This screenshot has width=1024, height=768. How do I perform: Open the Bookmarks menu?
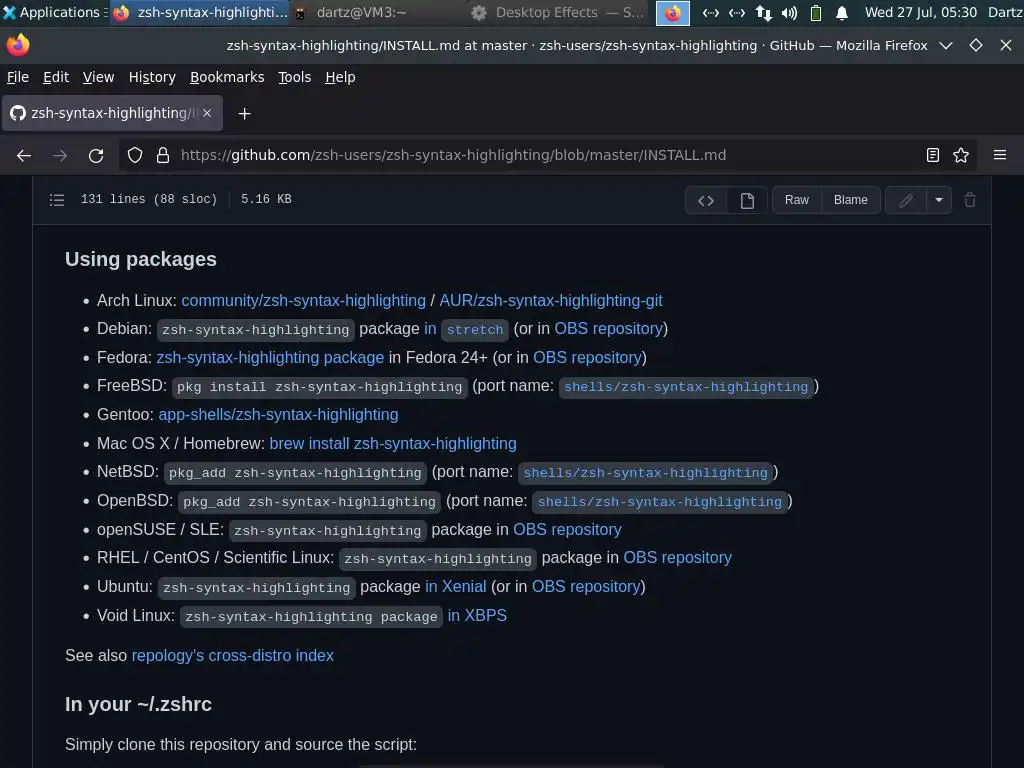coord(227,77)
